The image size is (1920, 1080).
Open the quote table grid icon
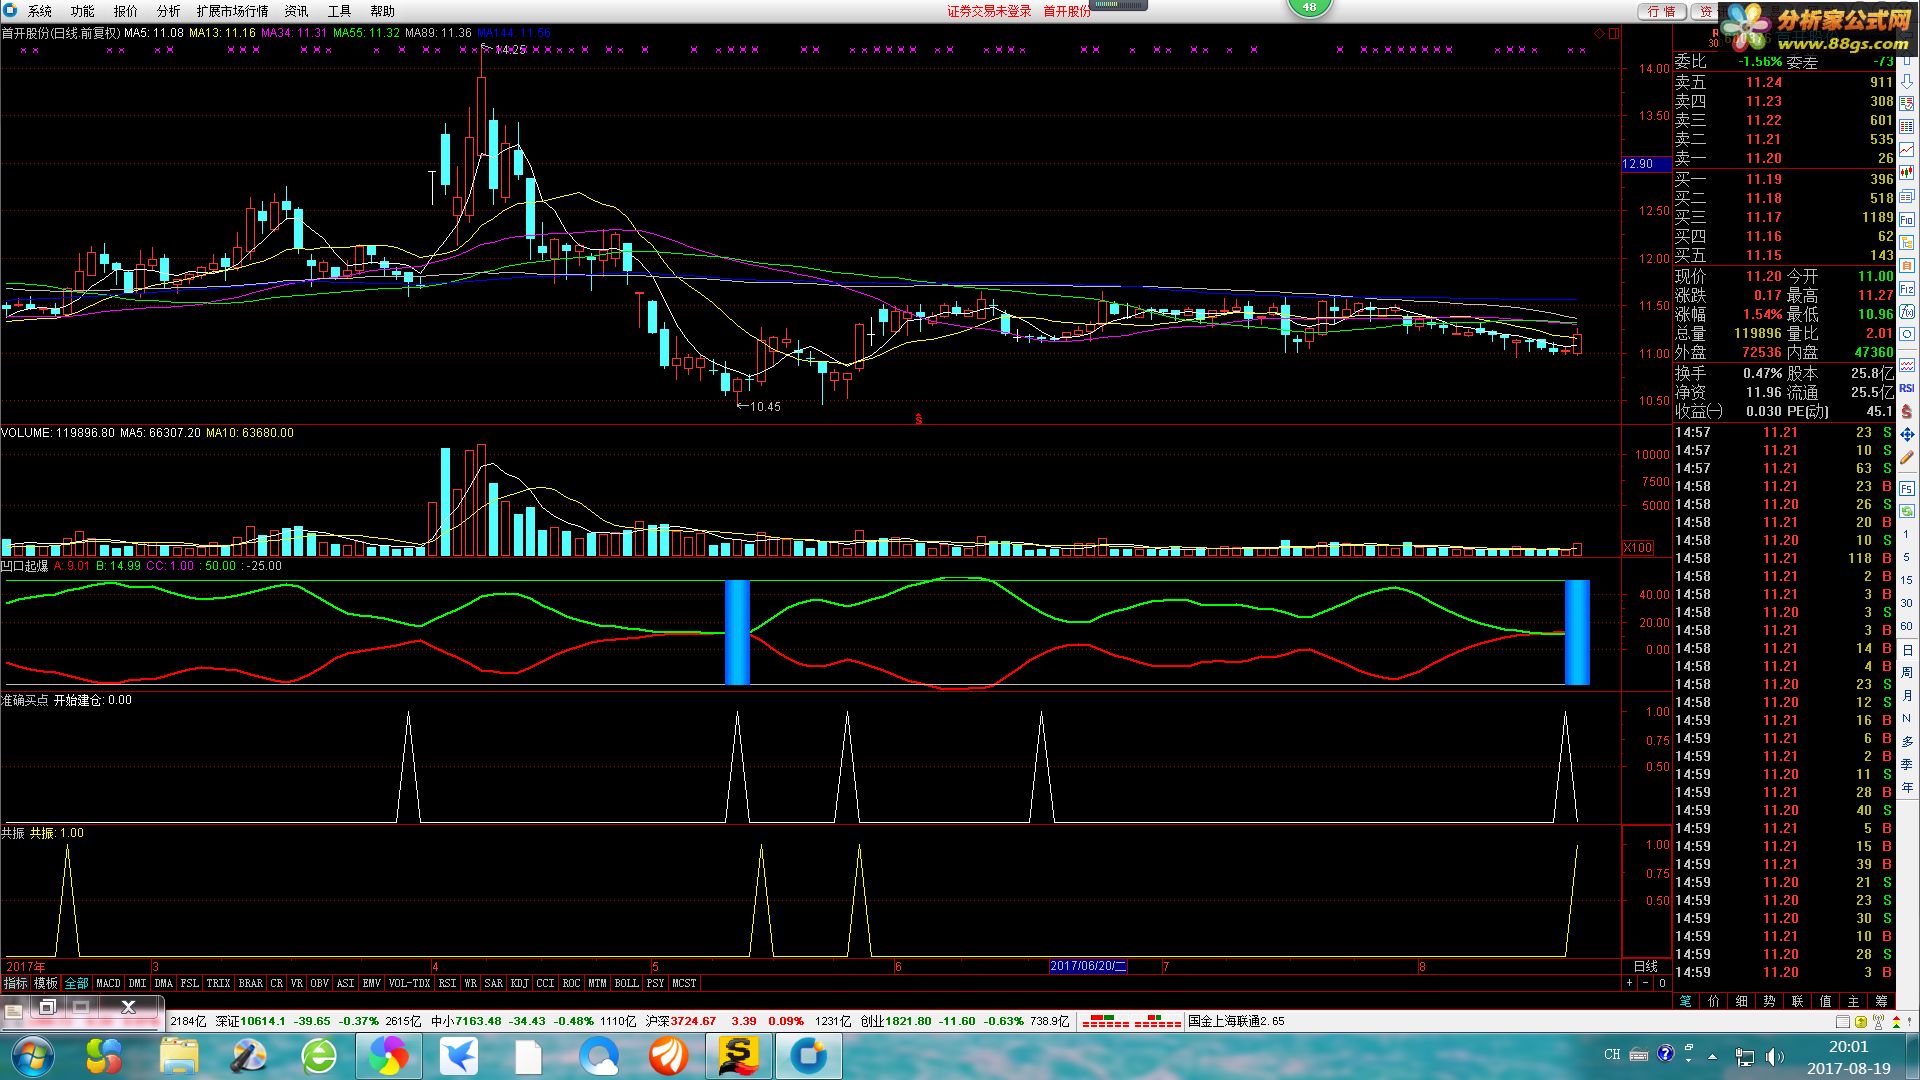(1907, 125)
